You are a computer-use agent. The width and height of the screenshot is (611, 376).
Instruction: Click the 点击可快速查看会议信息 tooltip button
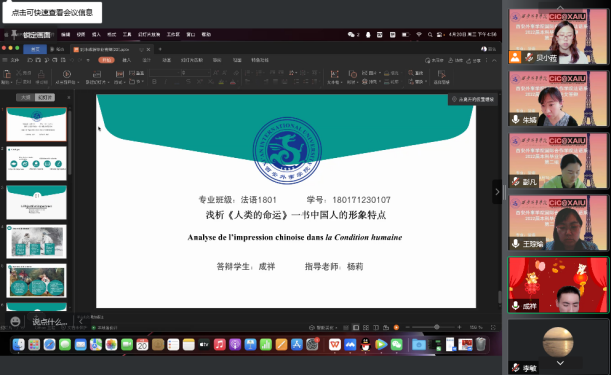[52, 12]
